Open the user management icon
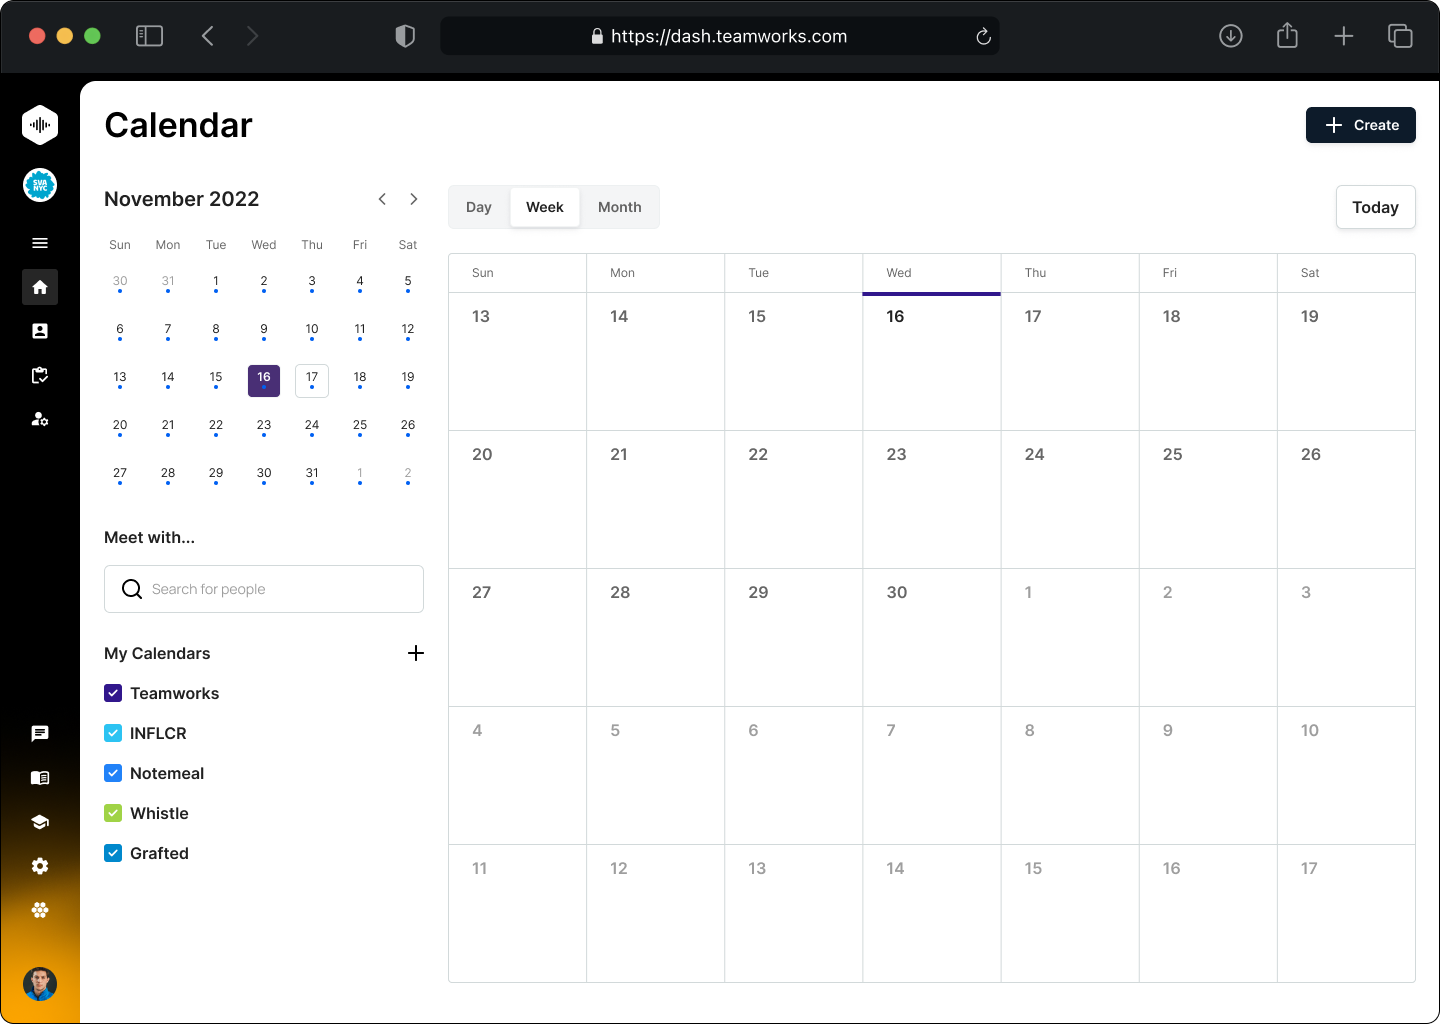 click(40, 420)
